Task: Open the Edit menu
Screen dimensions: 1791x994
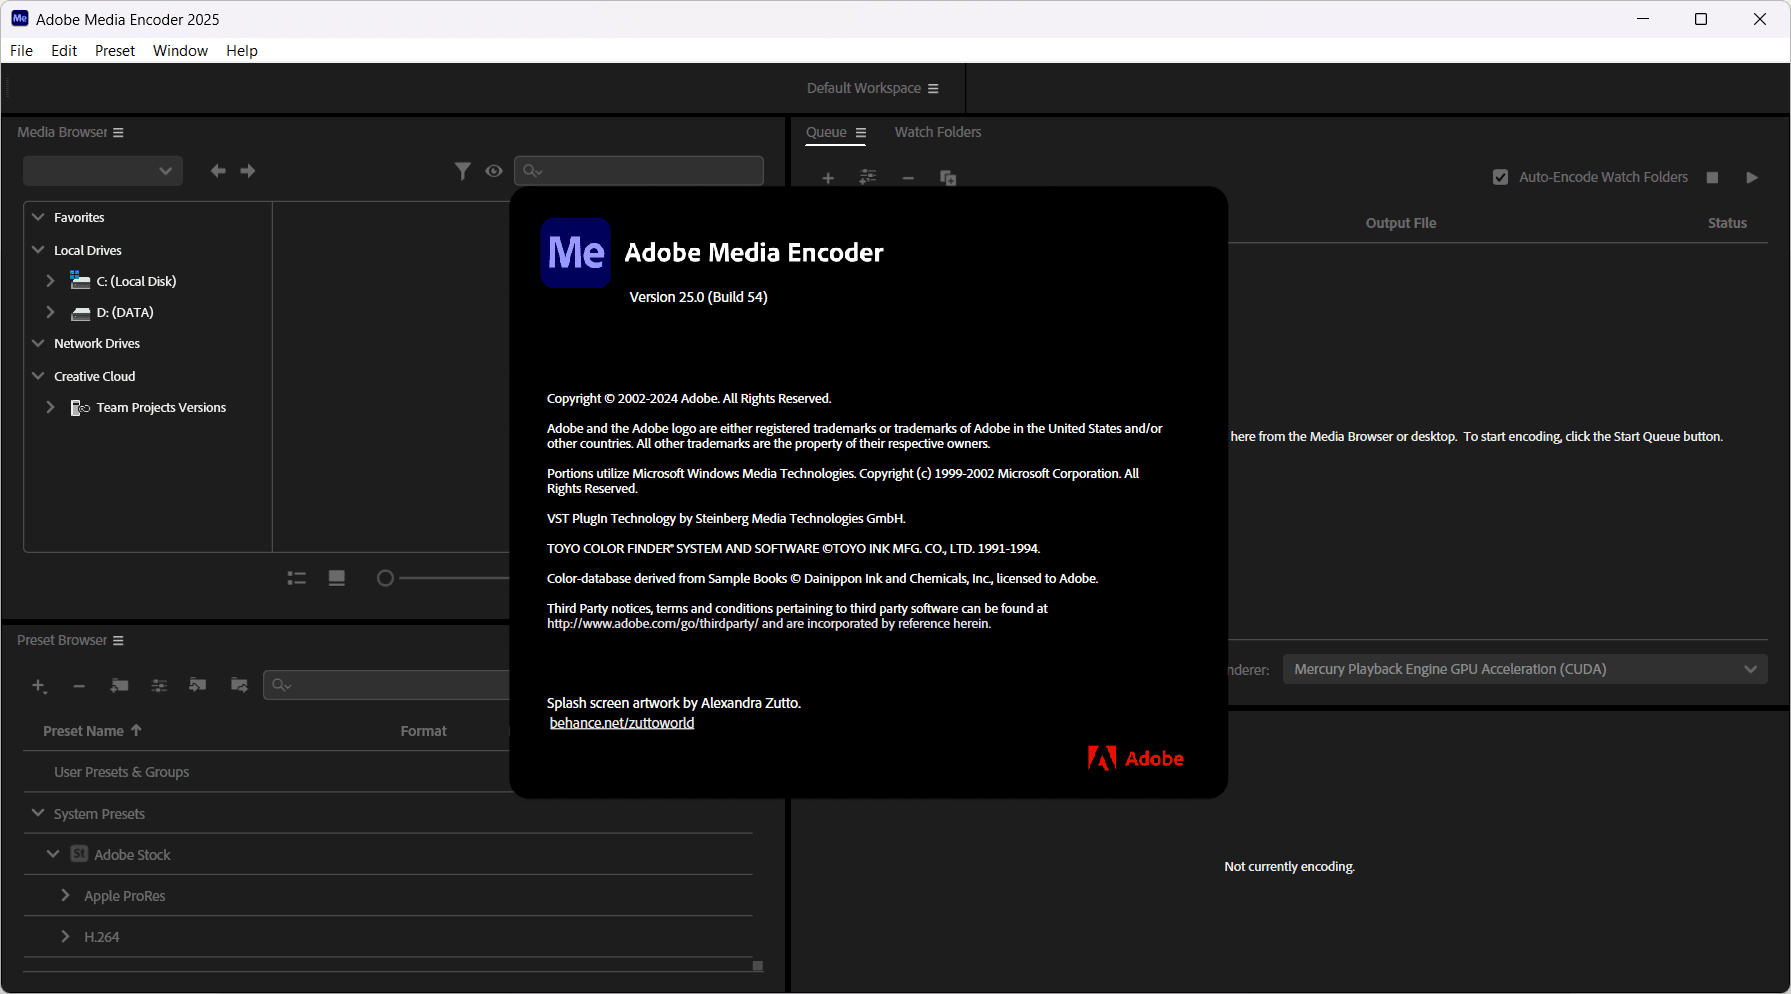Action: click(x=64, y=51)
